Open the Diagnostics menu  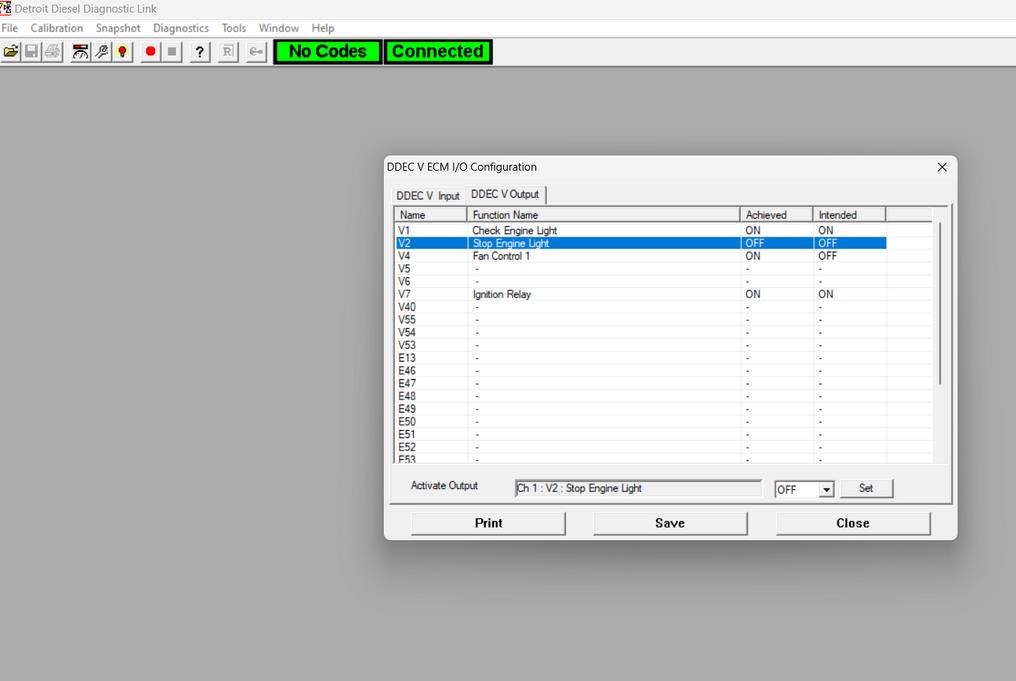[181, 28]
